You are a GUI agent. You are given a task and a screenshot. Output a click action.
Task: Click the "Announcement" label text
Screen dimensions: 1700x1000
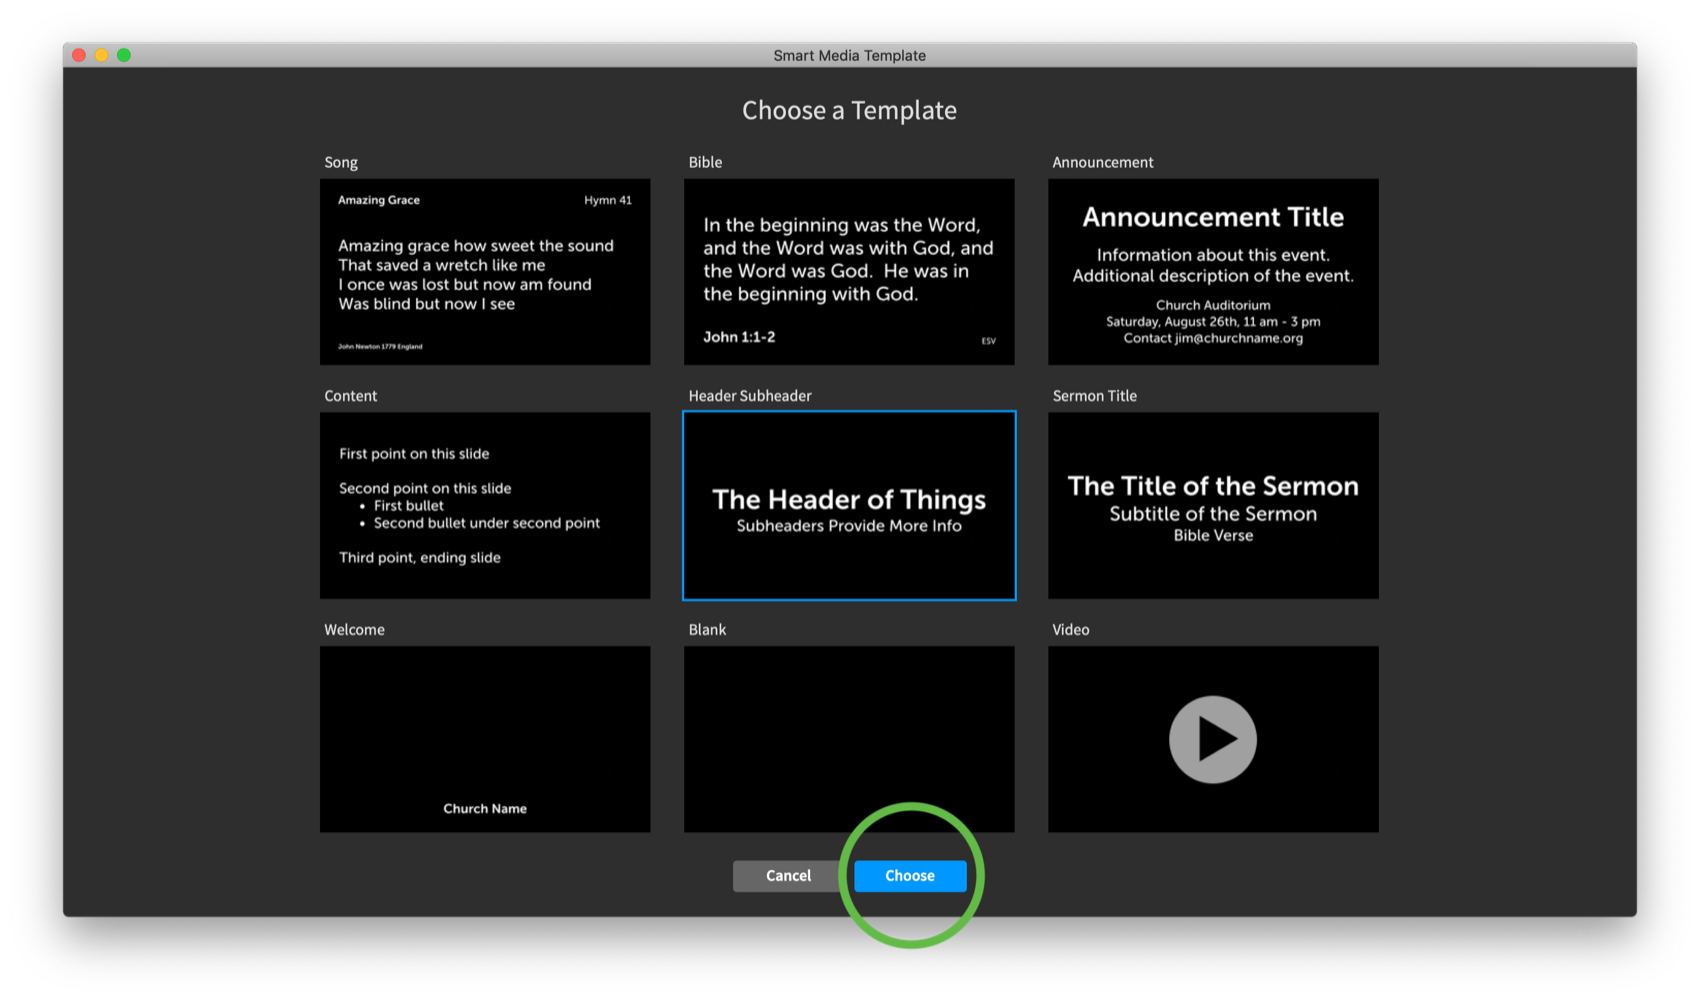[x=1102, y=163]
